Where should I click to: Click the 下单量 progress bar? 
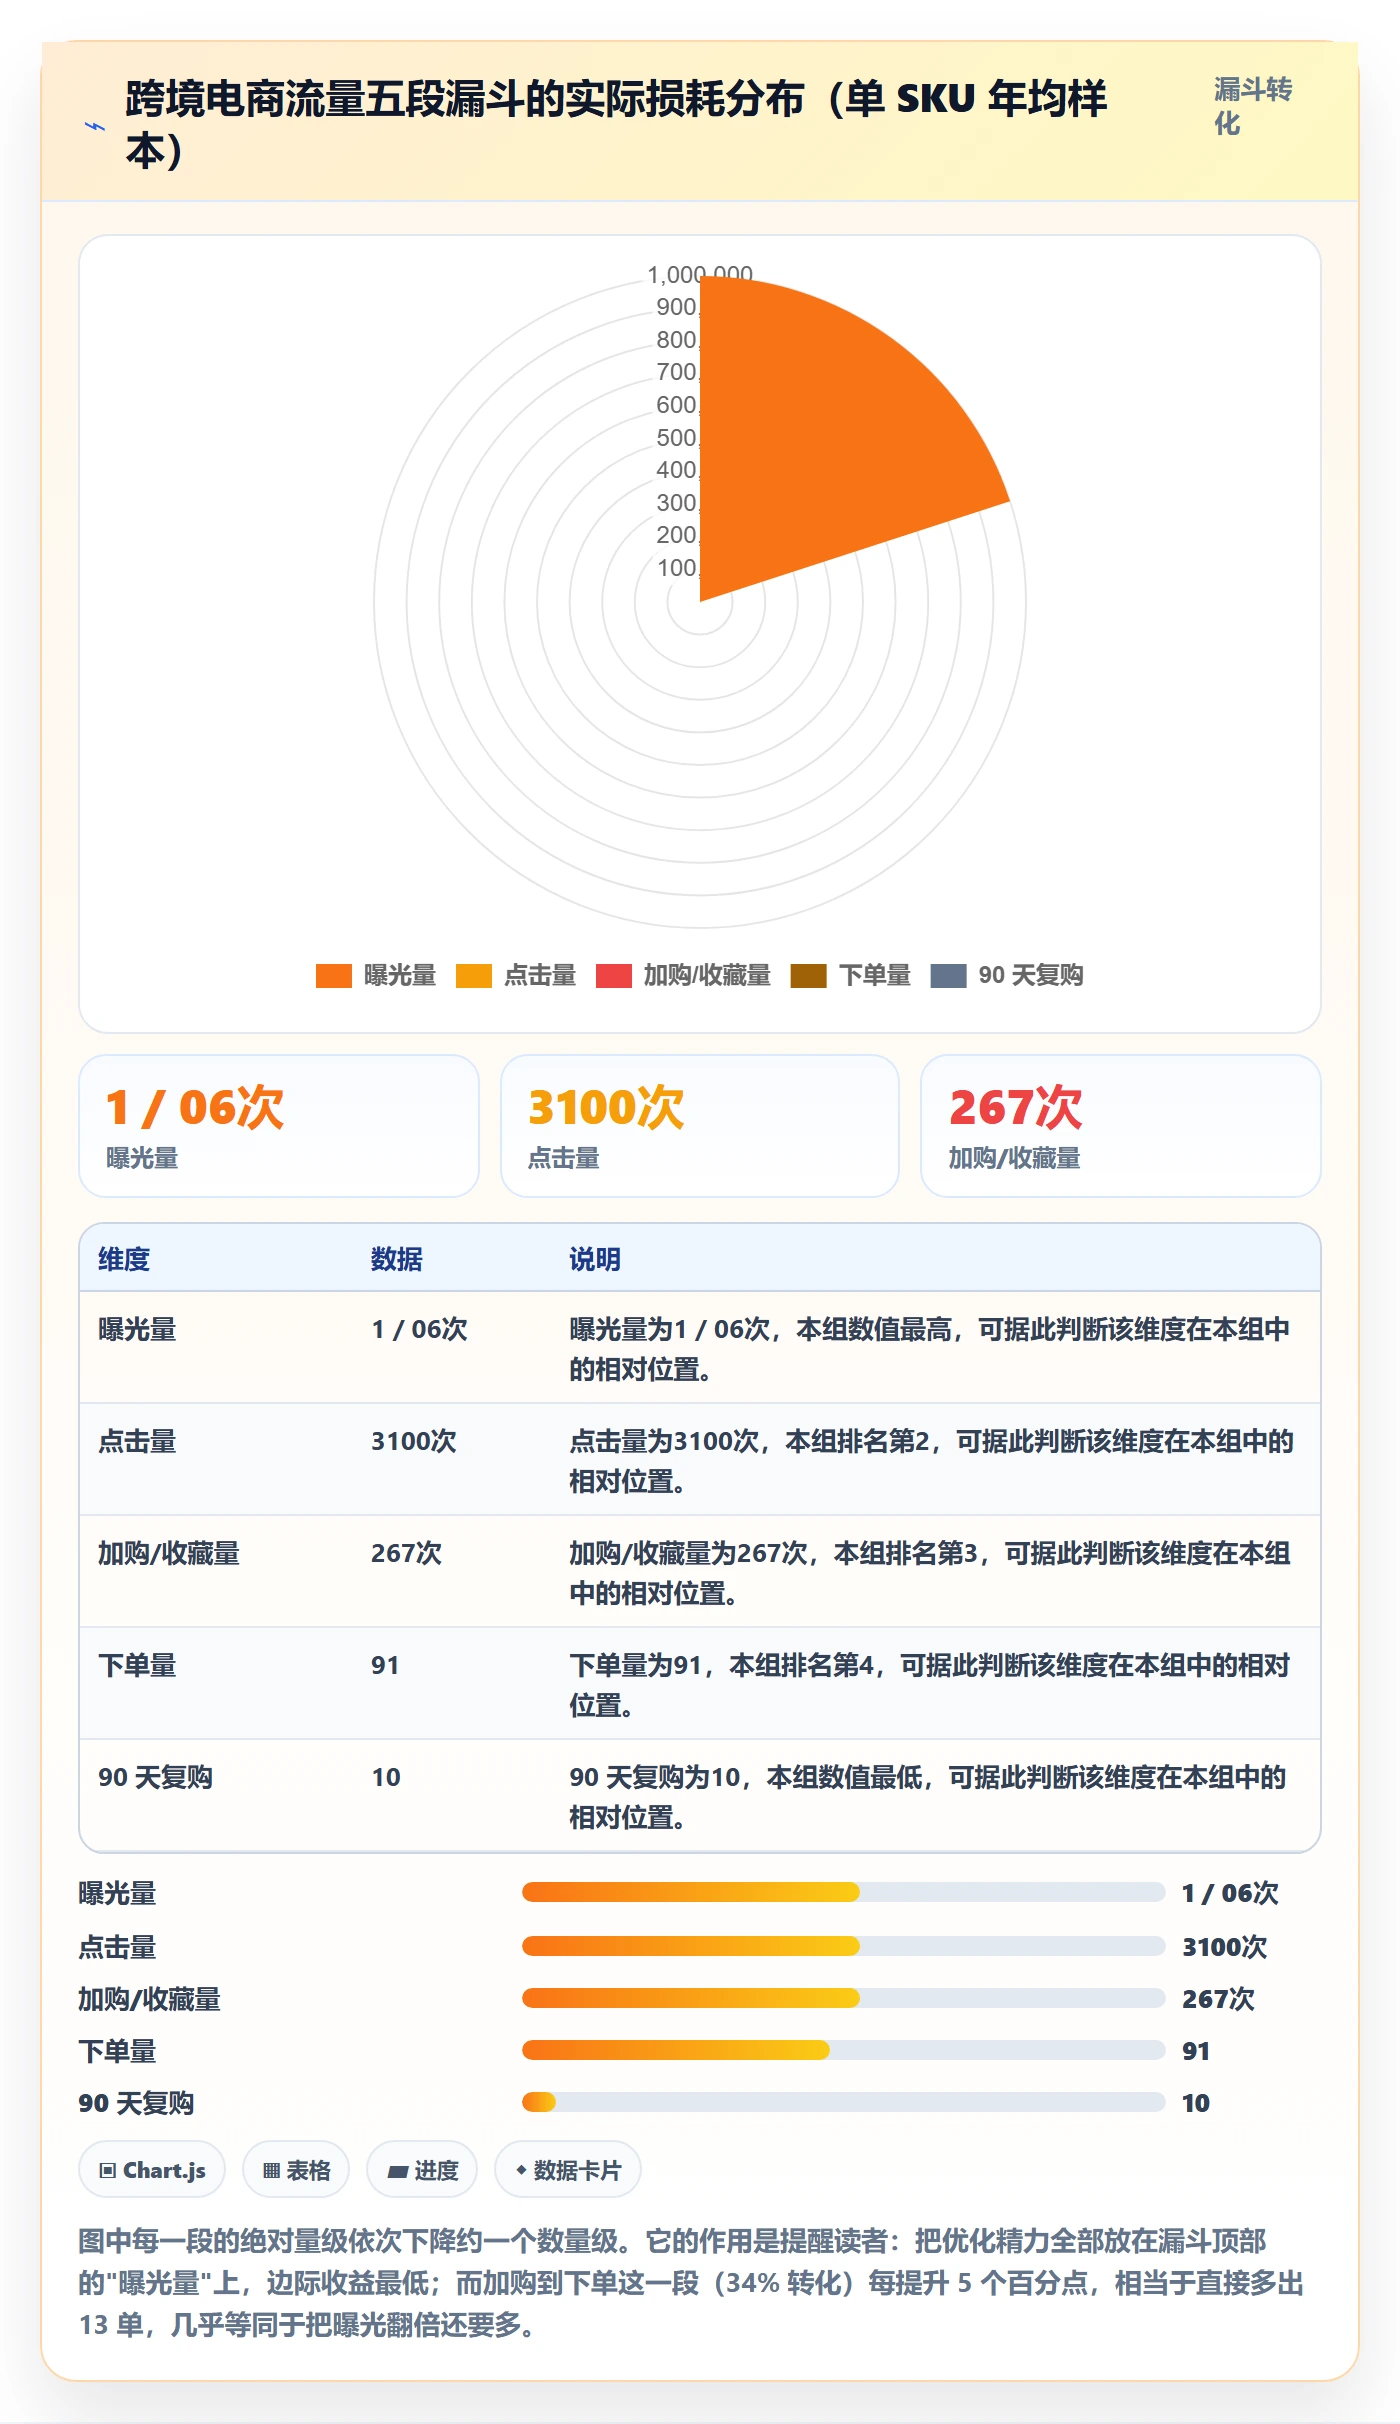pyautogui.click(x=843, y=2050)
